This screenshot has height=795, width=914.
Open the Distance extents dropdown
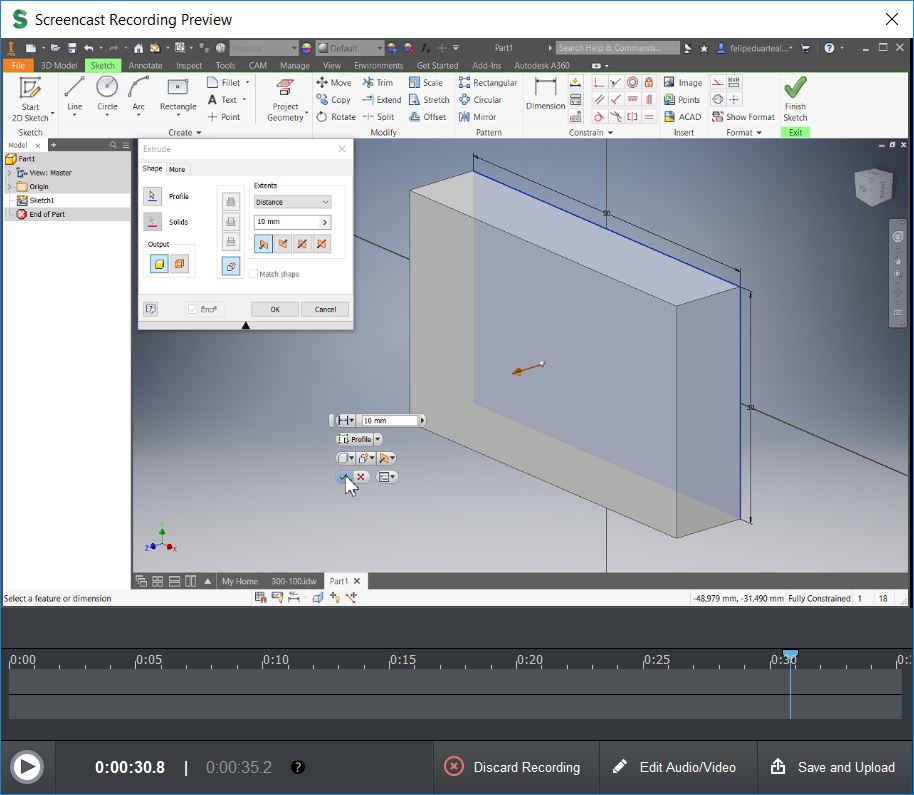326,201
